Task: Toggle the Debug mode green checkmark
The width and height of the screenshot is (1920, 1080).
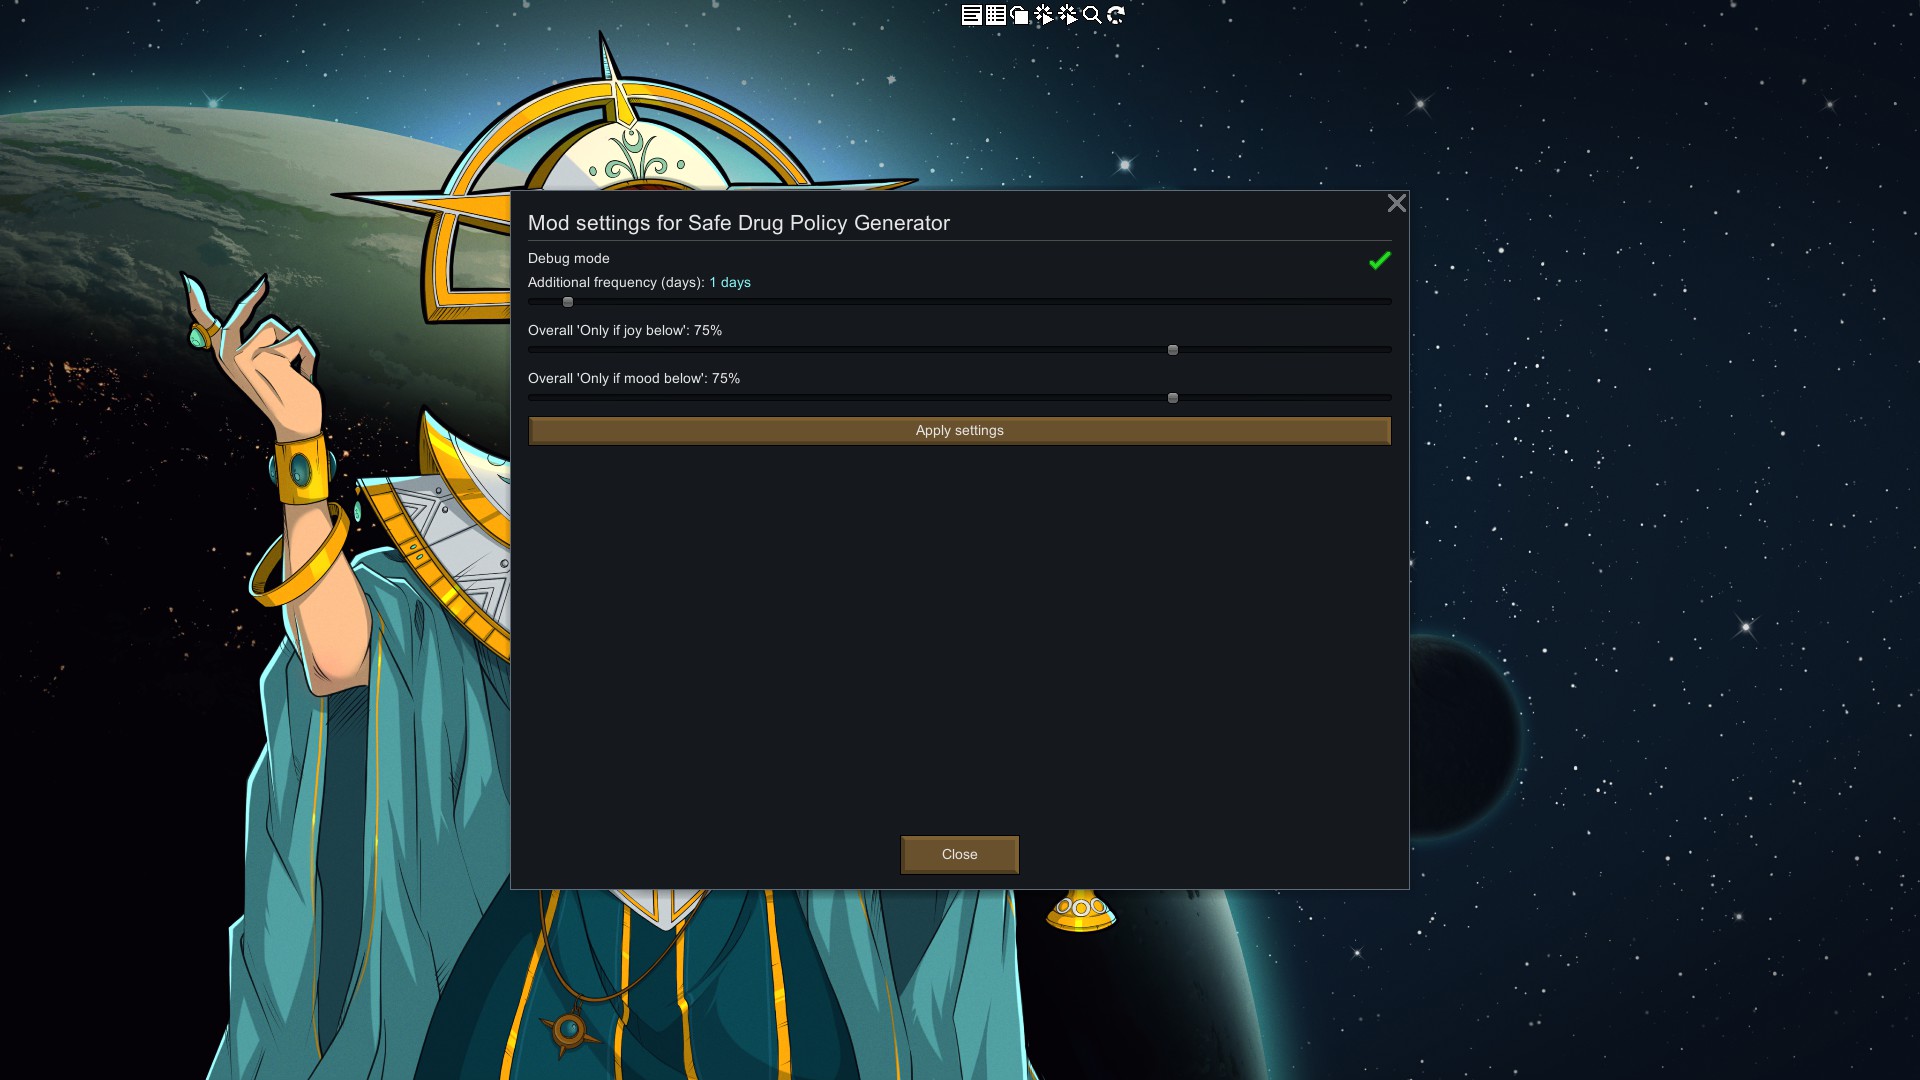Action: coord(1380,260)
